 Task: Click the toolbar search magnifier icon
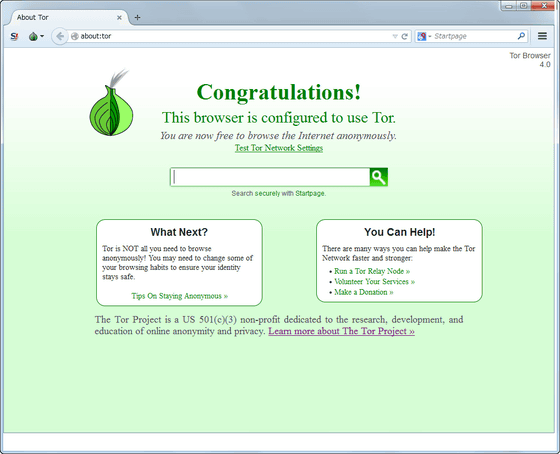tap(521, 36)
